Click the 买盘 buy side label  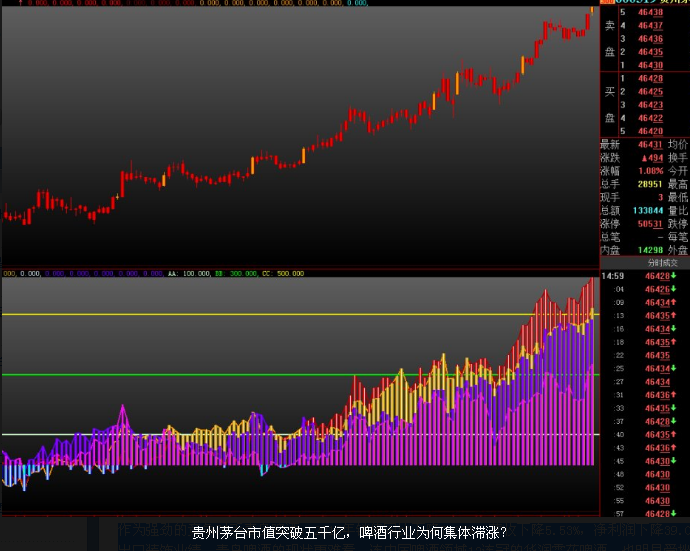coord(609,105)
